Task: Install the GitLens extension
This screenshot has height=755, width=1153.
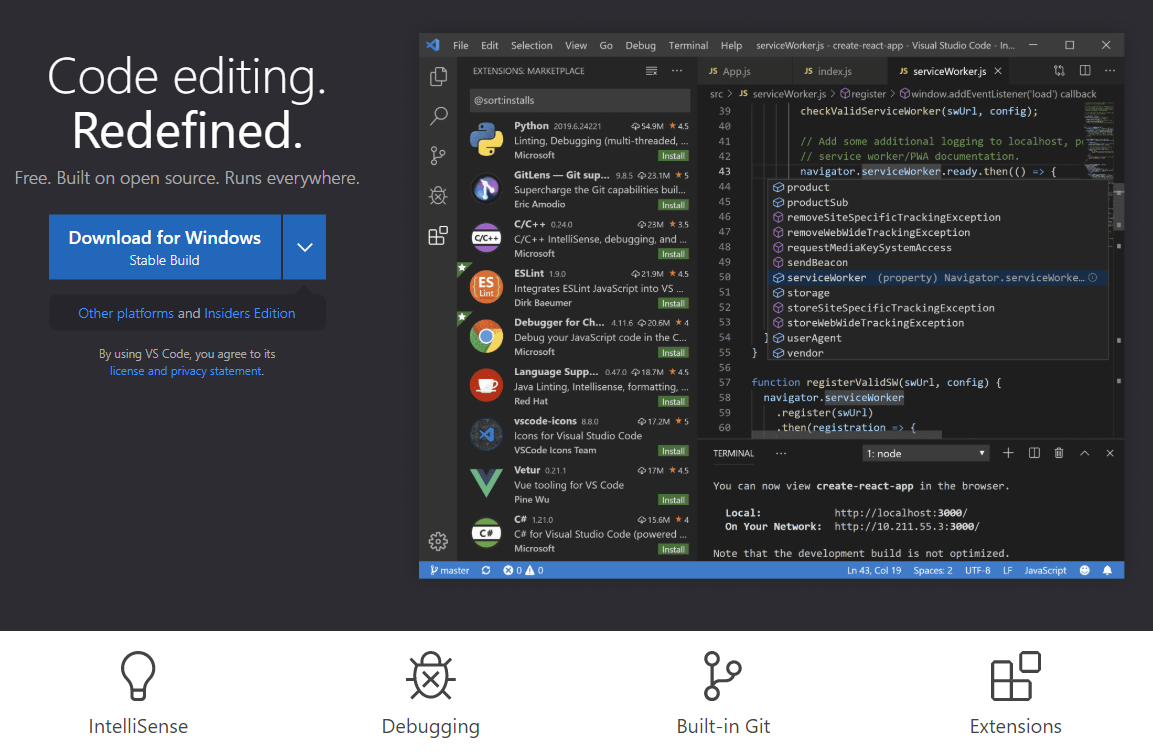Action: click(673, 205)
